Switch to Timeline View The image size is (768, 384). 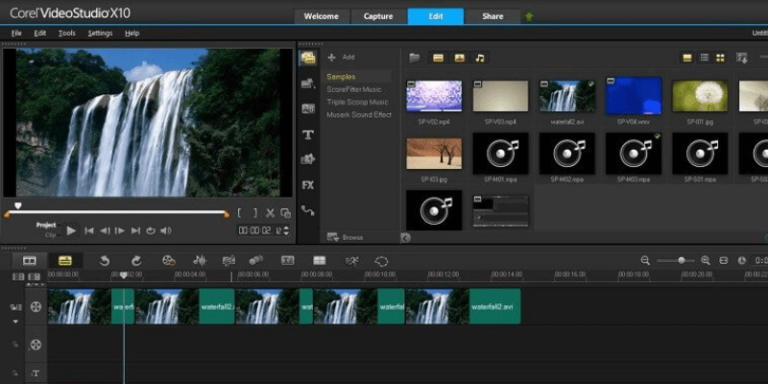pos(65,261)
